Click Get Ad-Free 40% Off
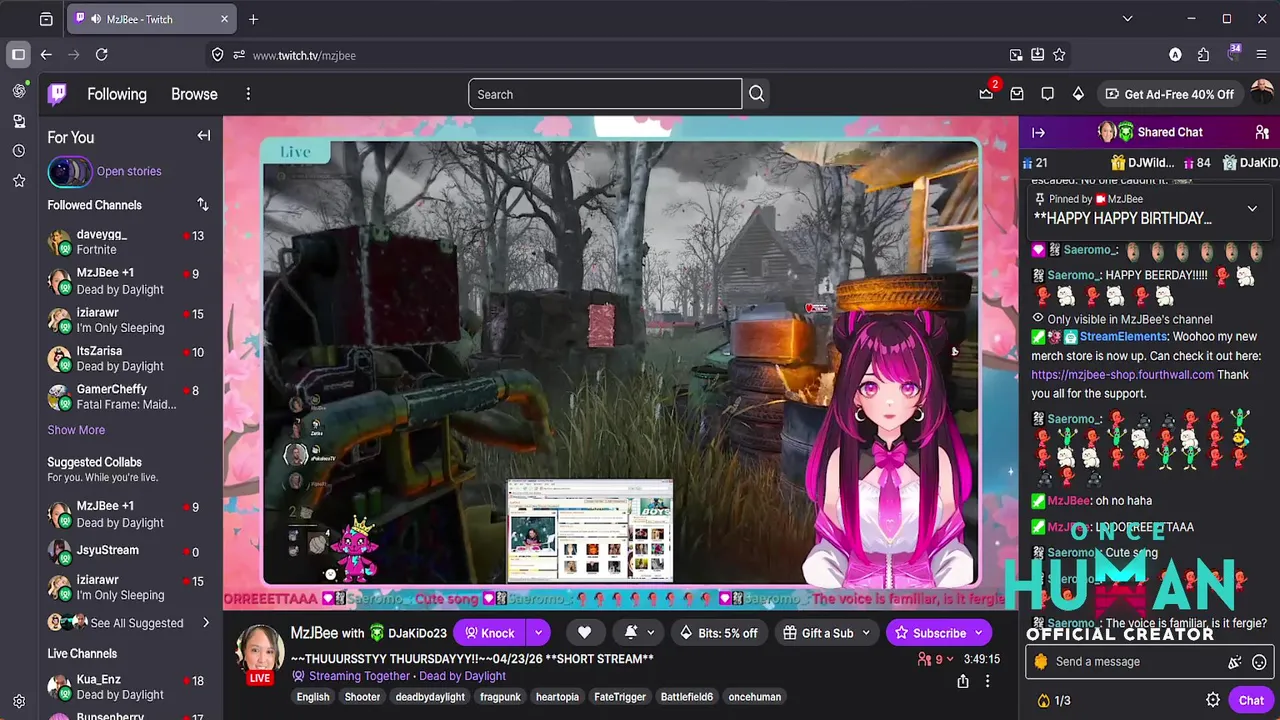Image resolution: width=1280 pixels, height=720 pixels. (1169, 94)
